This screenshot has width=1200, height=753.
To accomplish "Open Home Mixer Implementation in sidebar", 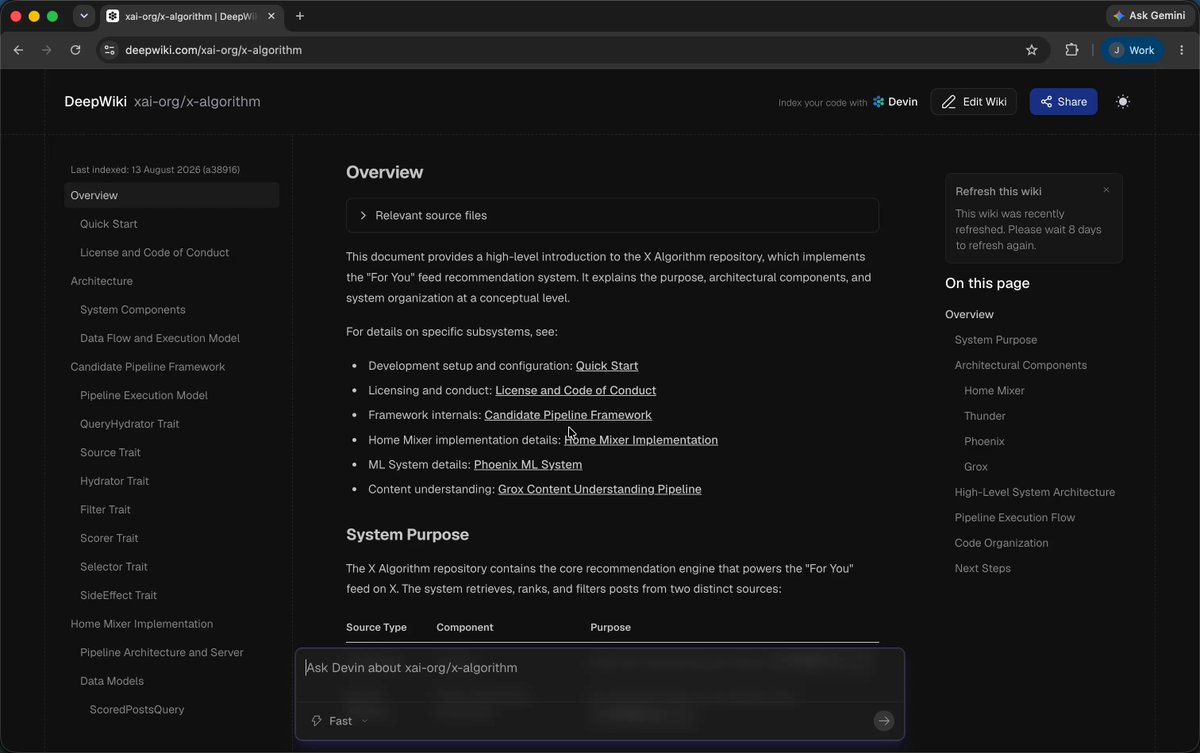I will [x=141, y=624].
